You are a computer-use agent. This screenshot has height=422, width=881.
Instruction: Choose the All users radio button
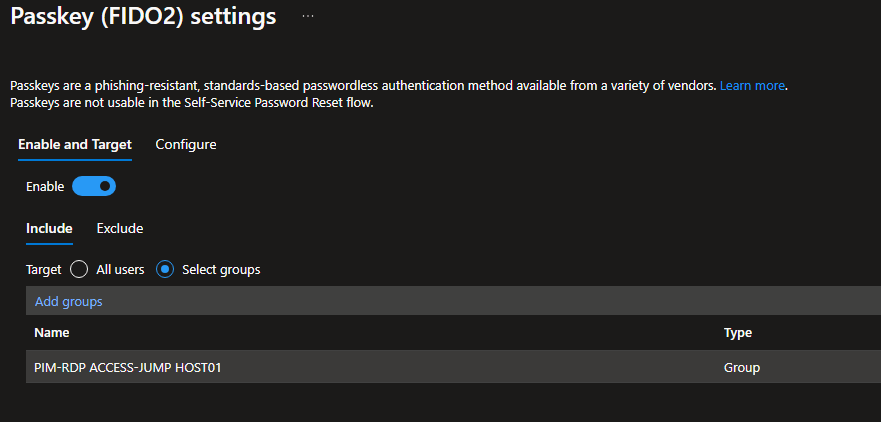(x=80, y=269)
